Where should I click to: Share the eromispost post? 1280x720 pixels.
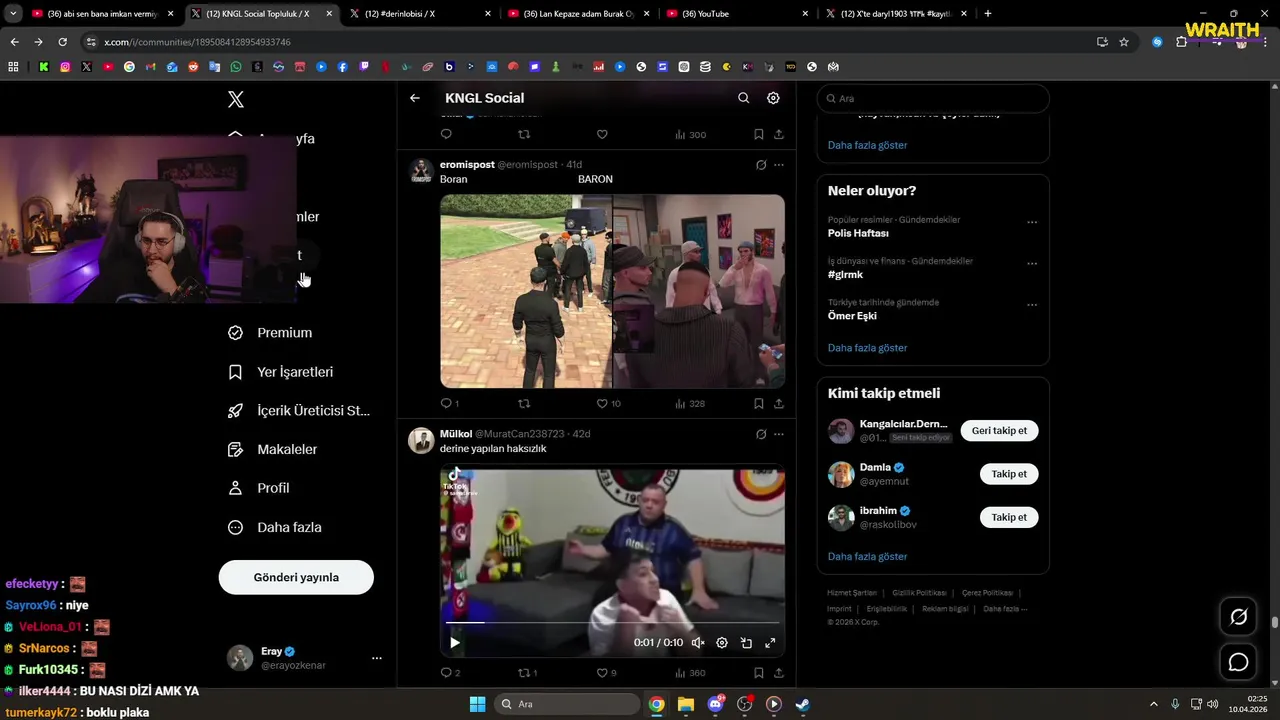point(779,404)
